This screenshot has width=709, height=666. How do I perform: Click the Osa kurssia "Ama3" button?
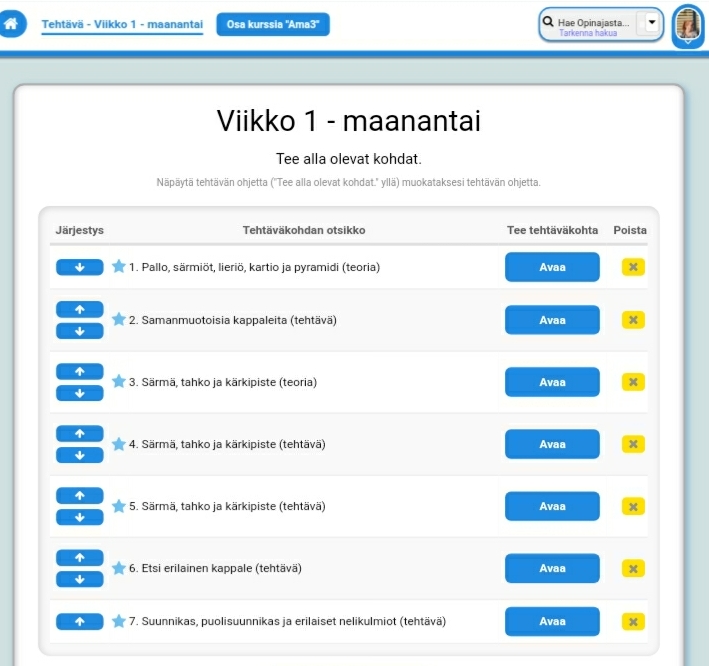pyautogui.click(x=272, y=24)
